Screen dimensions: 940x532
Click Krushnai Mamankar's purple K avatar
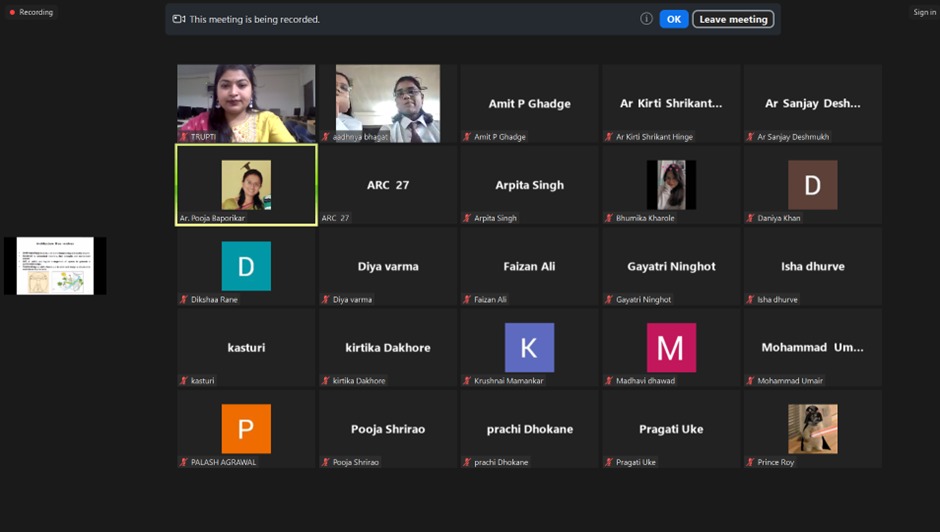(x=529, y=347)
